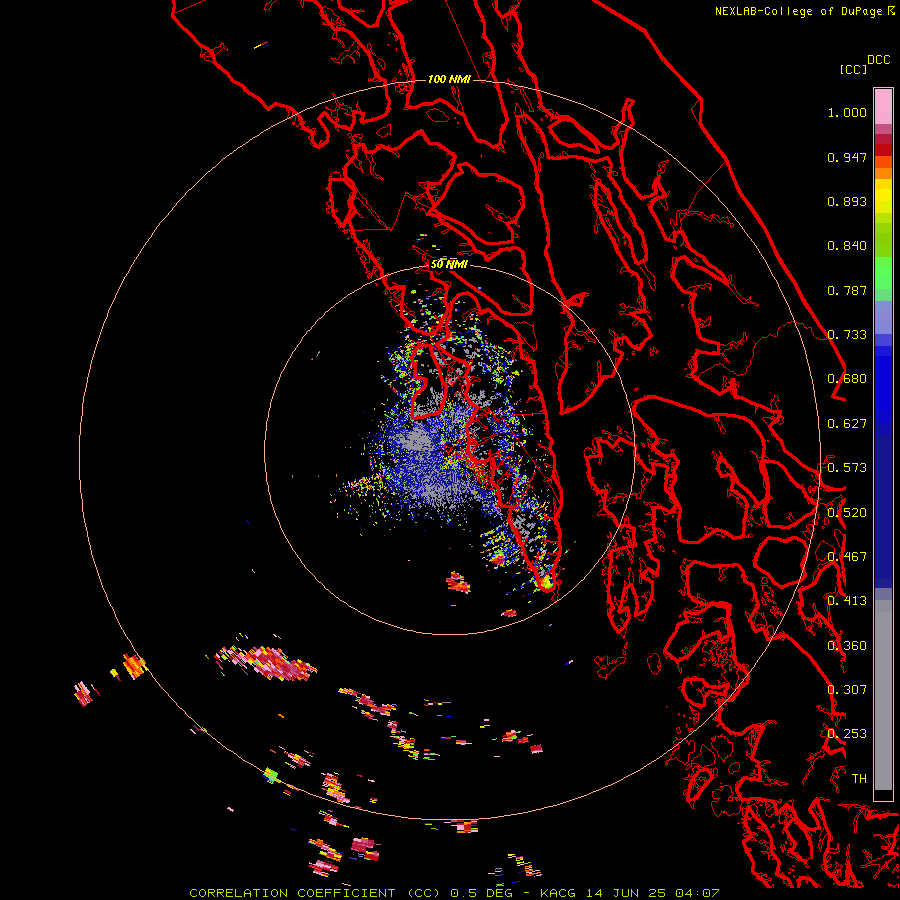Click the 0.5 DEG elevation angle text
This screenshot has height=900, width=900.
point(481,893)
